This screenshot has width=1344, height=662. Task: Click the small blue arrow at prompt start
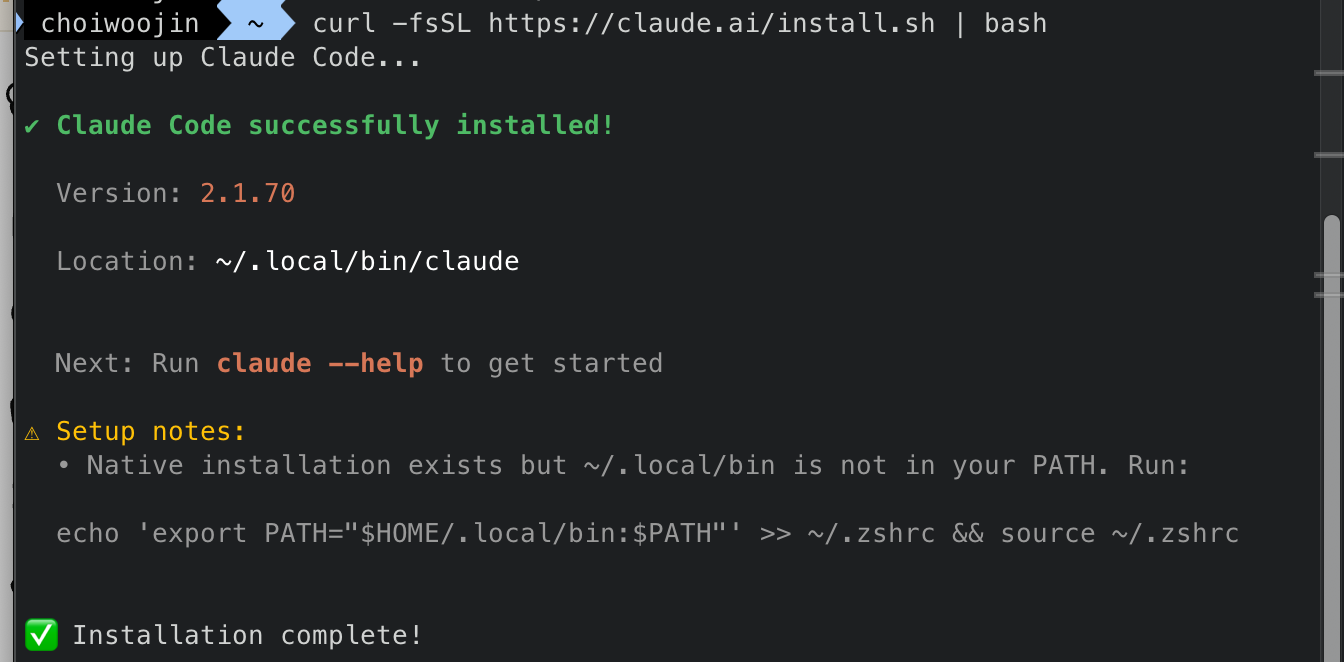pyautogui.click(x=20, y=22)
